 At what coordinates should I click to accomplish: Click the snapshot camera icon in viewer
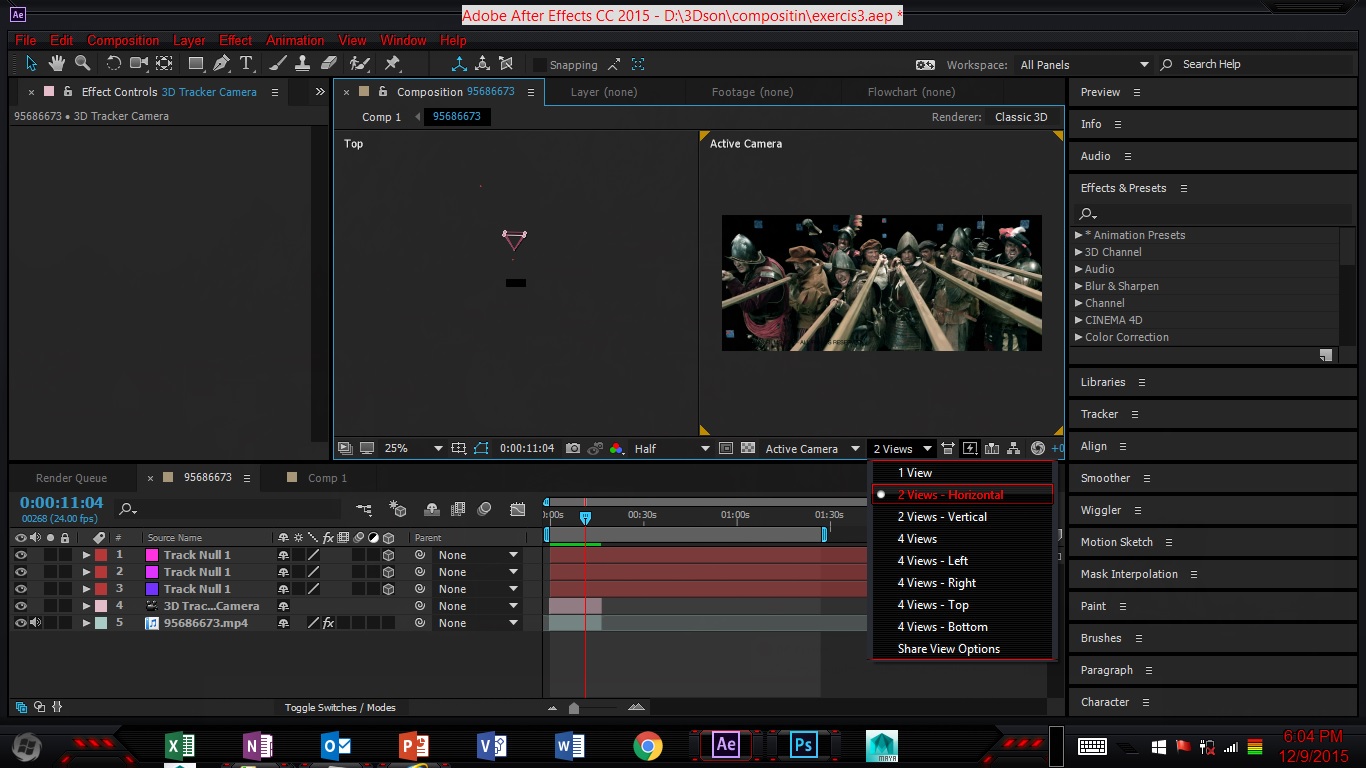(573, 449)
